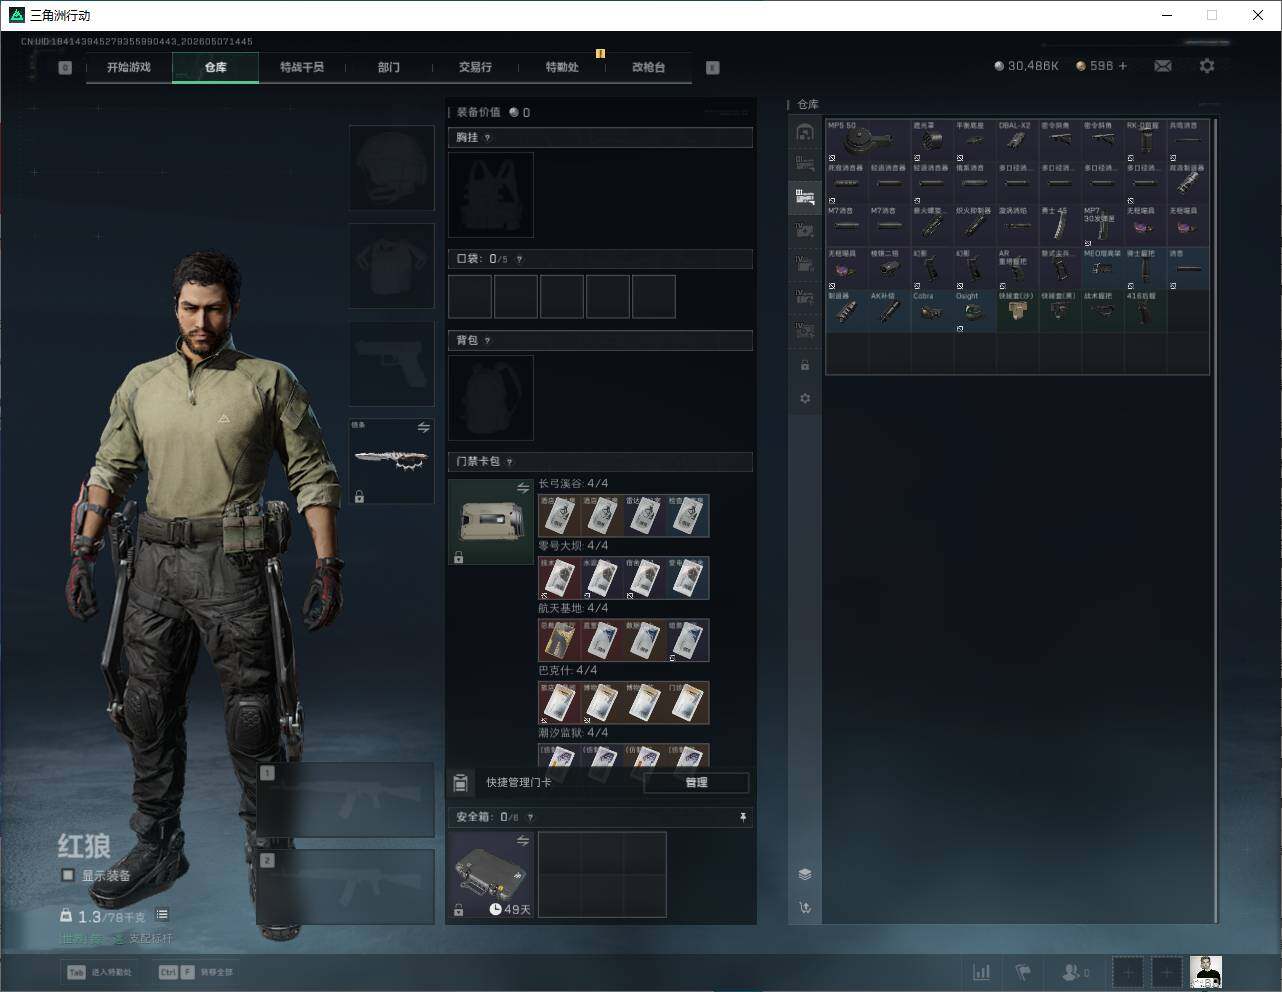The height and width of the screenshot is (992, 1282).
Task: Toggle the 显示装备 checkbox
Action: [68, 875]
